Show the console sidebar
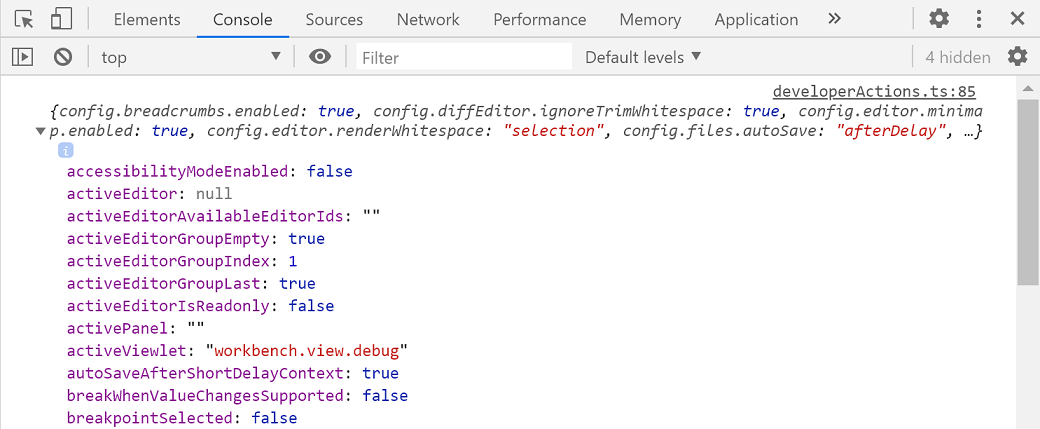Image resolution: width=1040 pixels, height=429 pixels. 23,57
